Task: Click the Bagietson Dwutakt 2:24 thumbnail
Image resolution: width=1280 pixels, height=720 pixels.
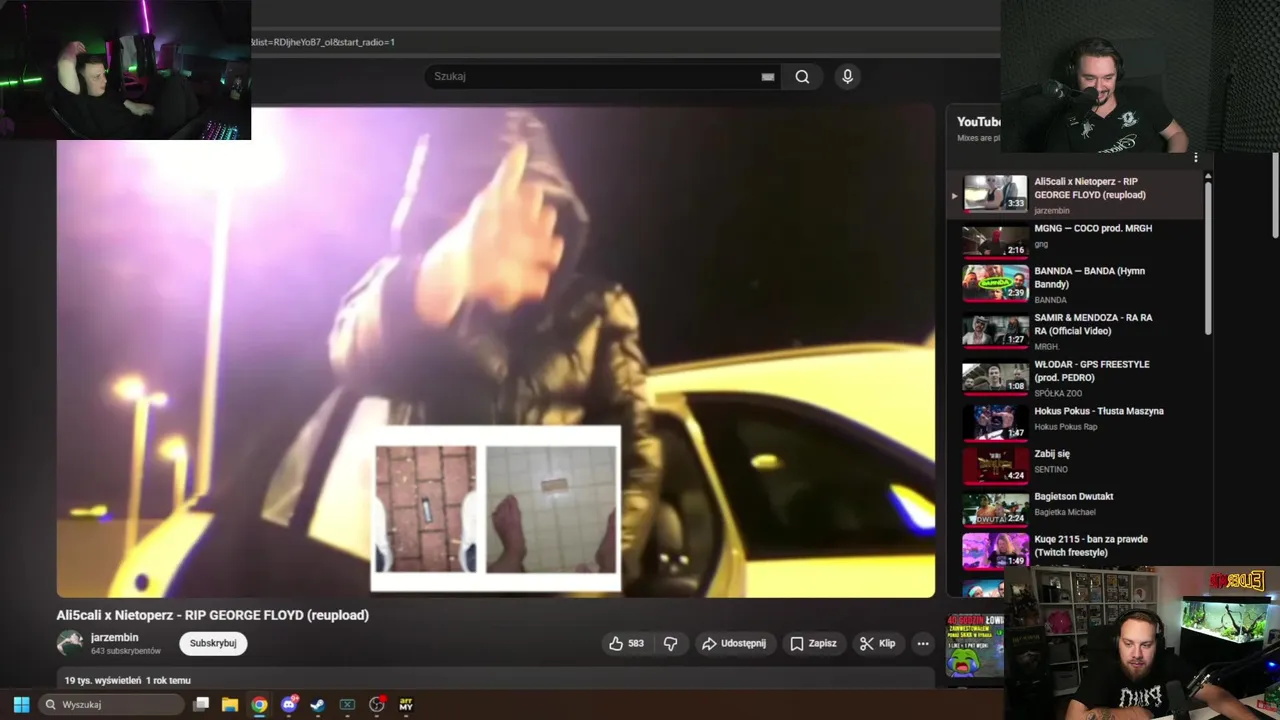Action: coord(995,508)
